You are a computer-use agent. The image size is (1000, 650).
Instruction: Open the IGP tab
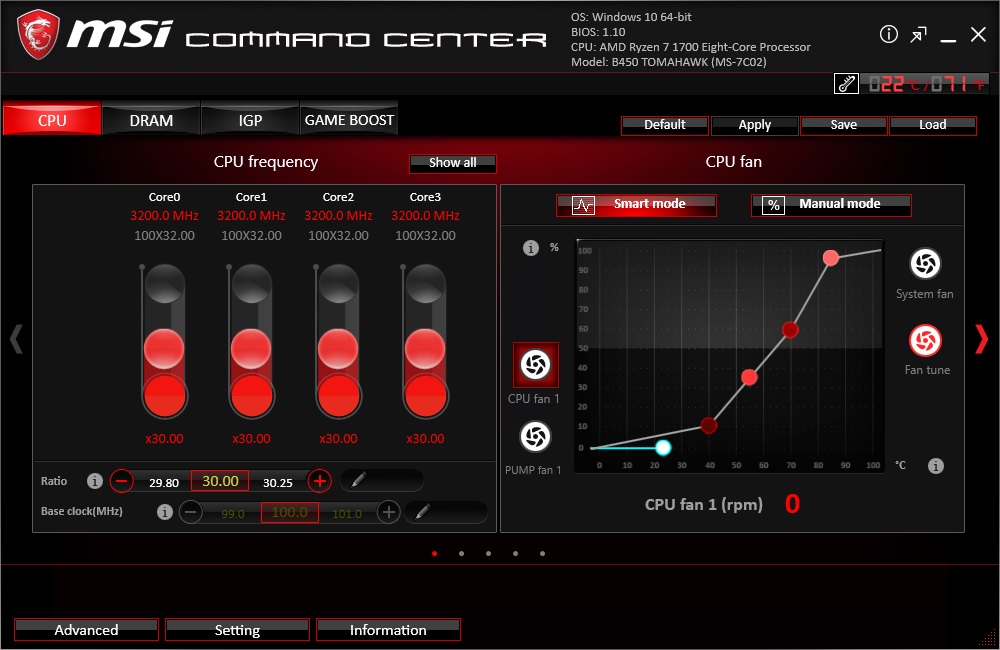coord(250,119)
